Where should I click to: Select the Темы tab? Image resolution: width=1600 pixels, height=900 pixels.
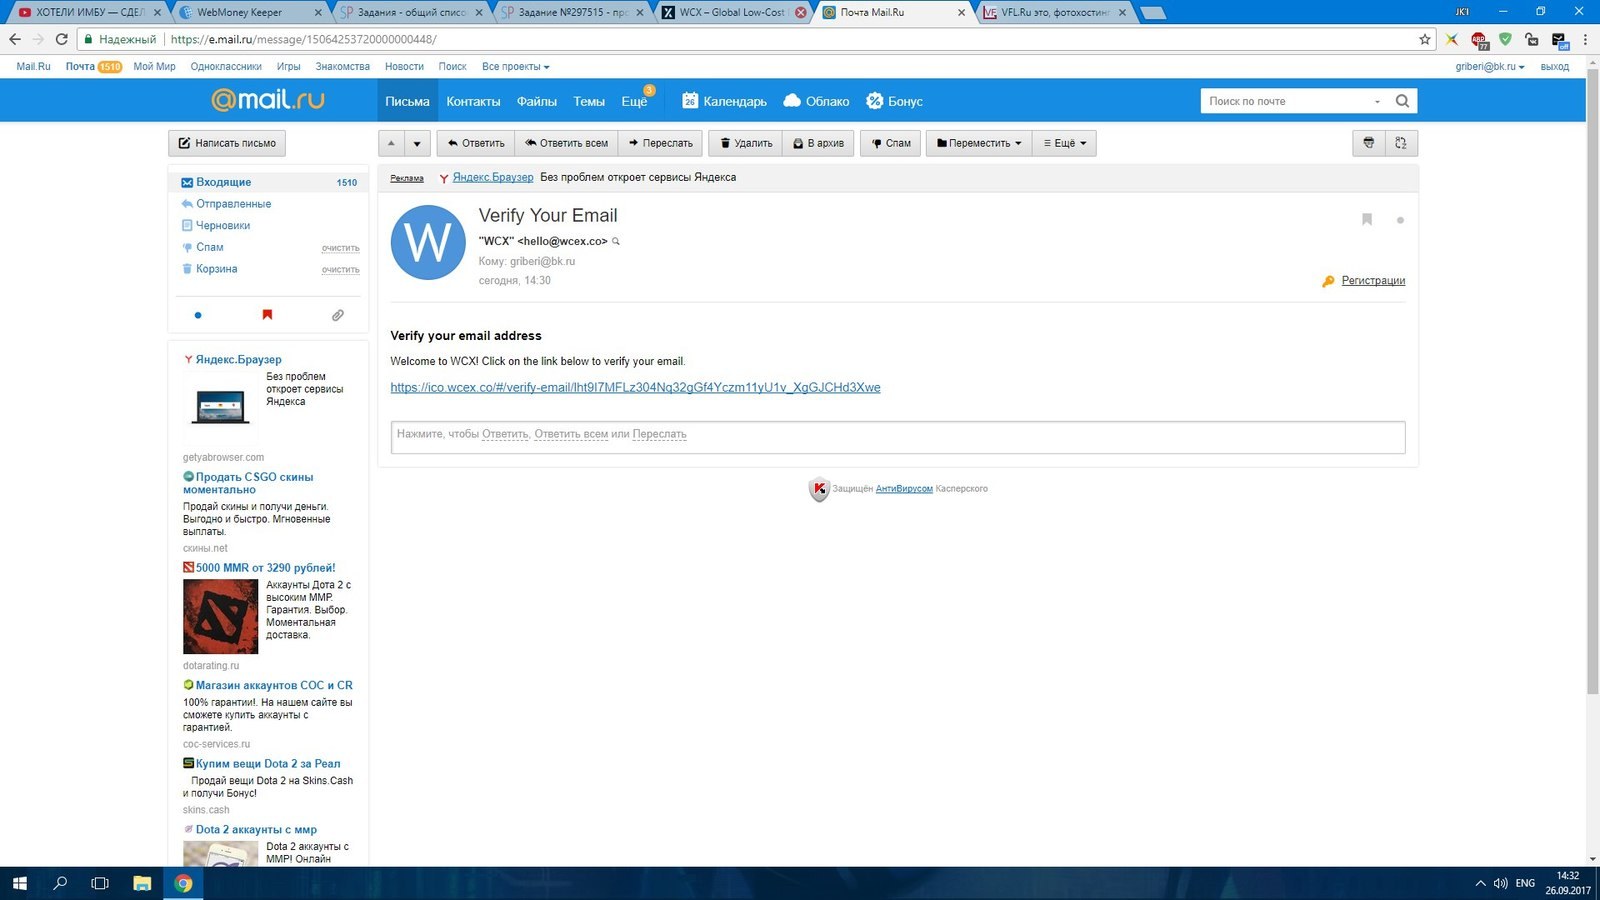click(589, 101)
